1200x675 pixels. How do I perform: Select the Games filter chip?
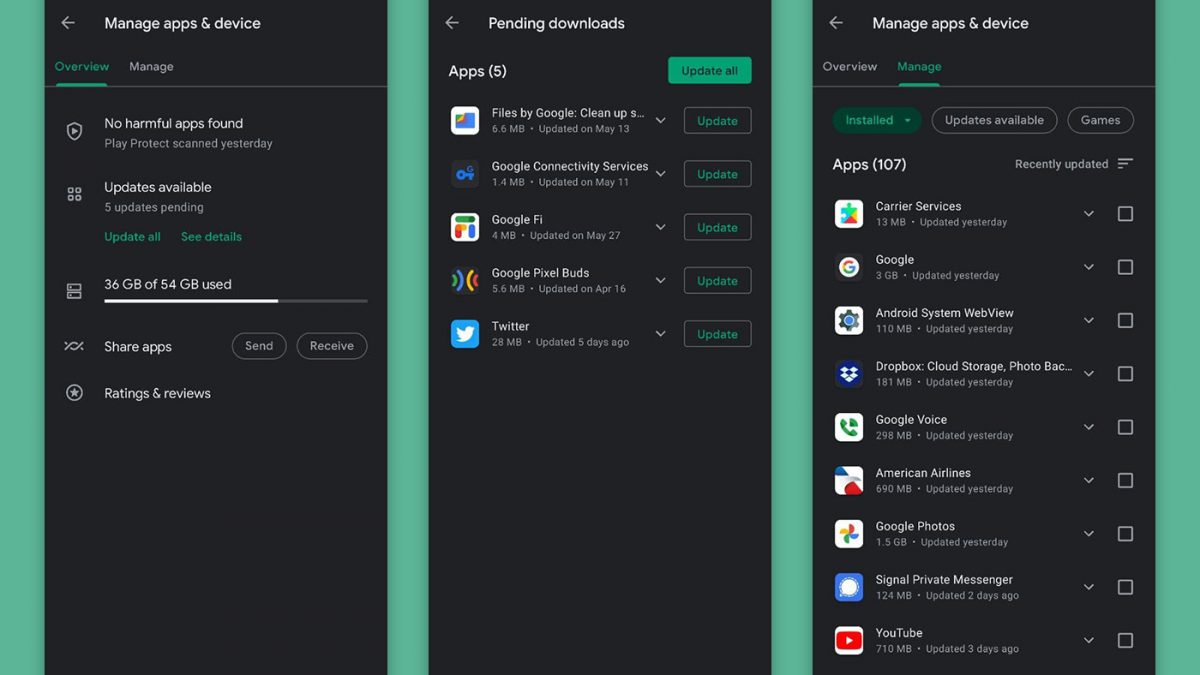(x=1100, y=120)
